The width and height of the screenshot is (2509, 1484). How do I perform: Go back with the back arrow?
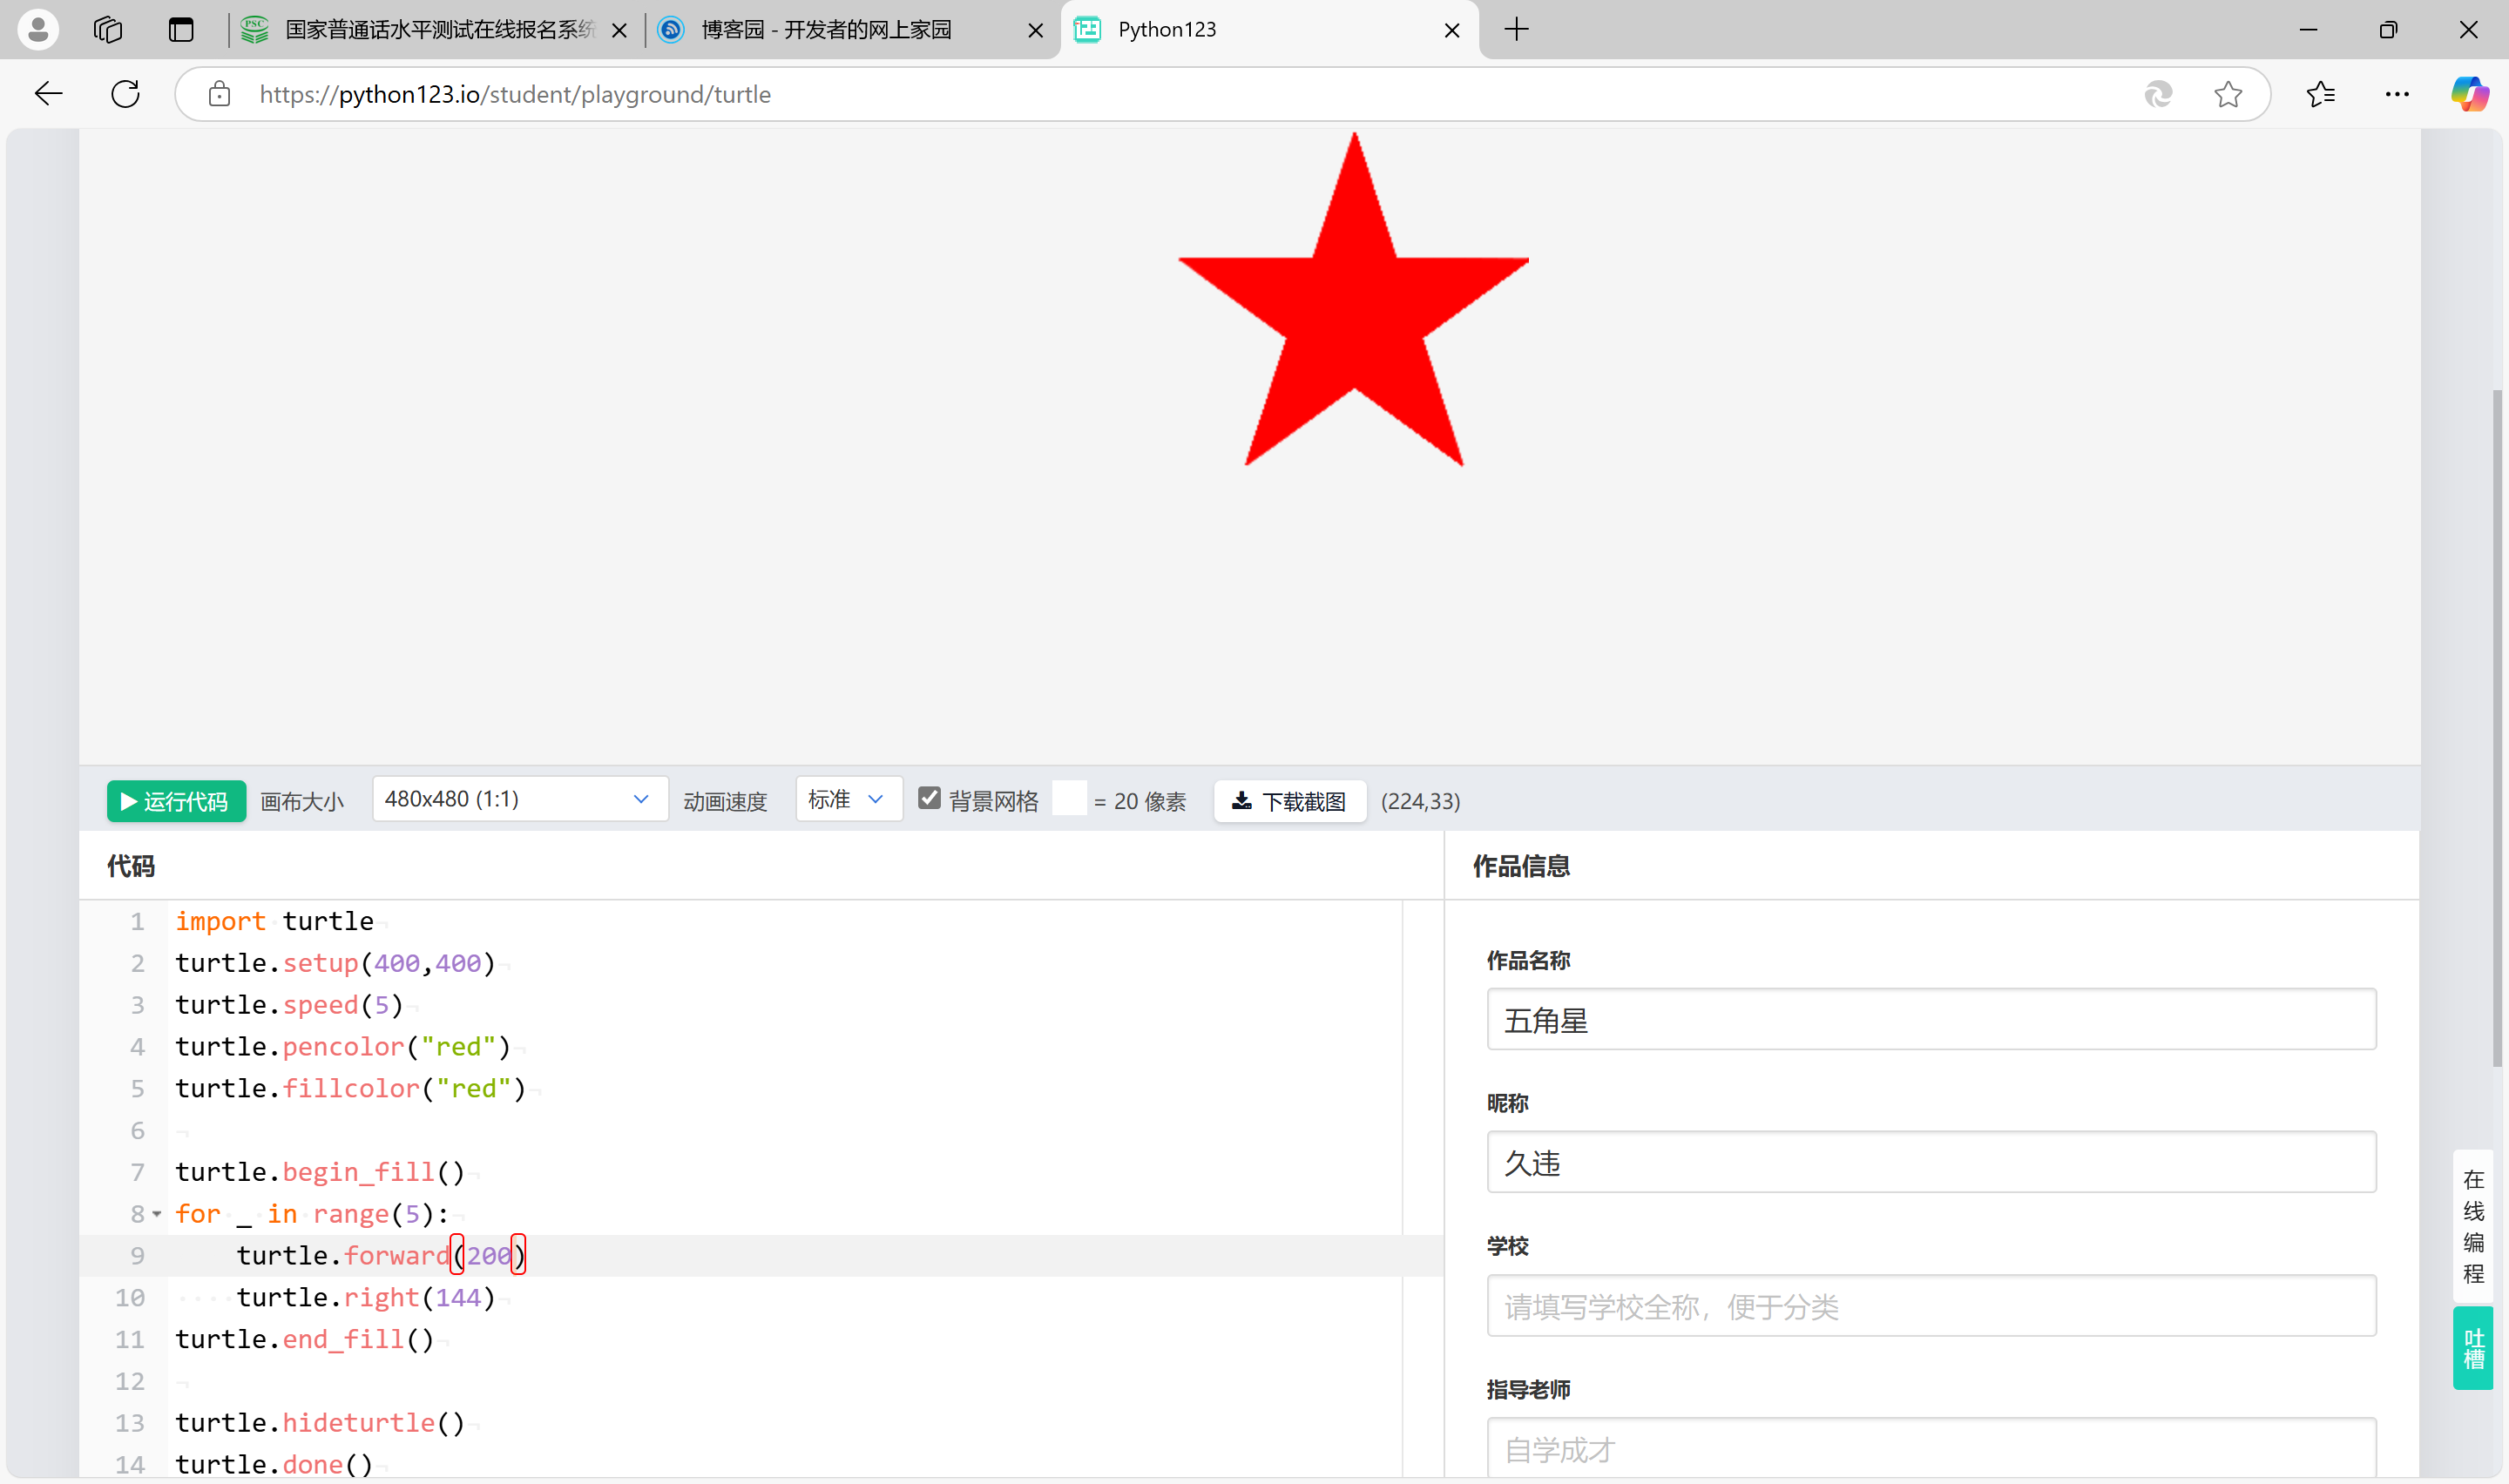coord(48,94)
